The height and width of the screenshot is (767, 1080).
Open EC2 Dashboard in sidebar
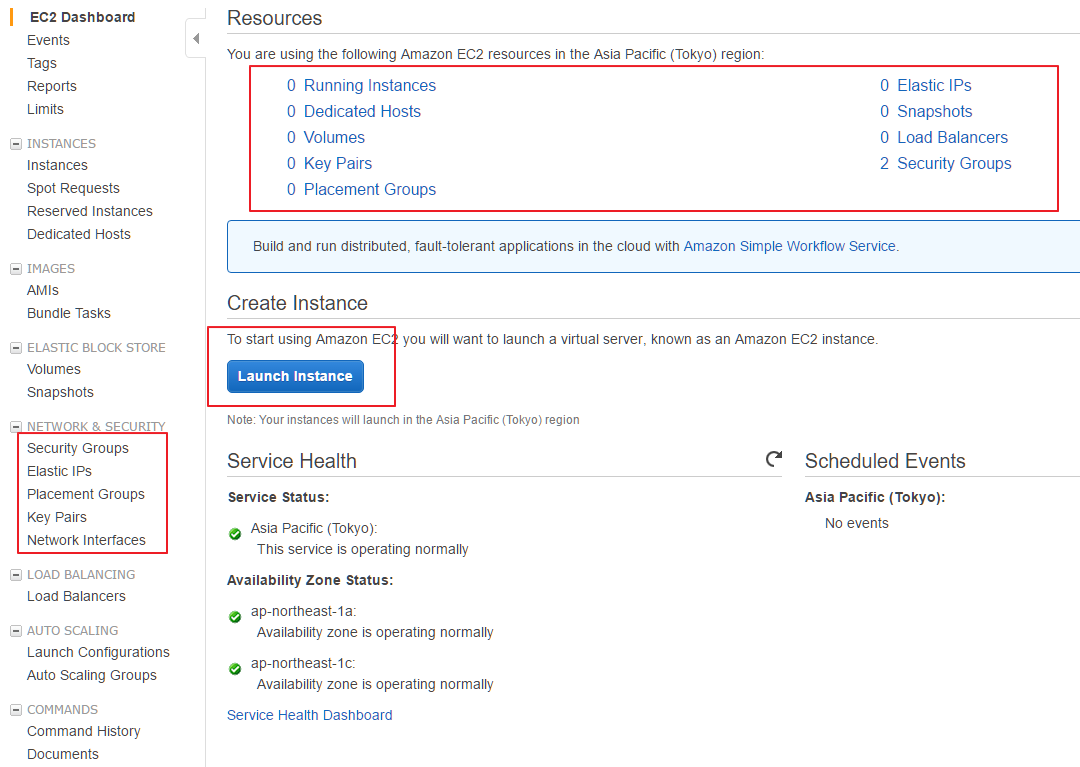click(82, 17)
